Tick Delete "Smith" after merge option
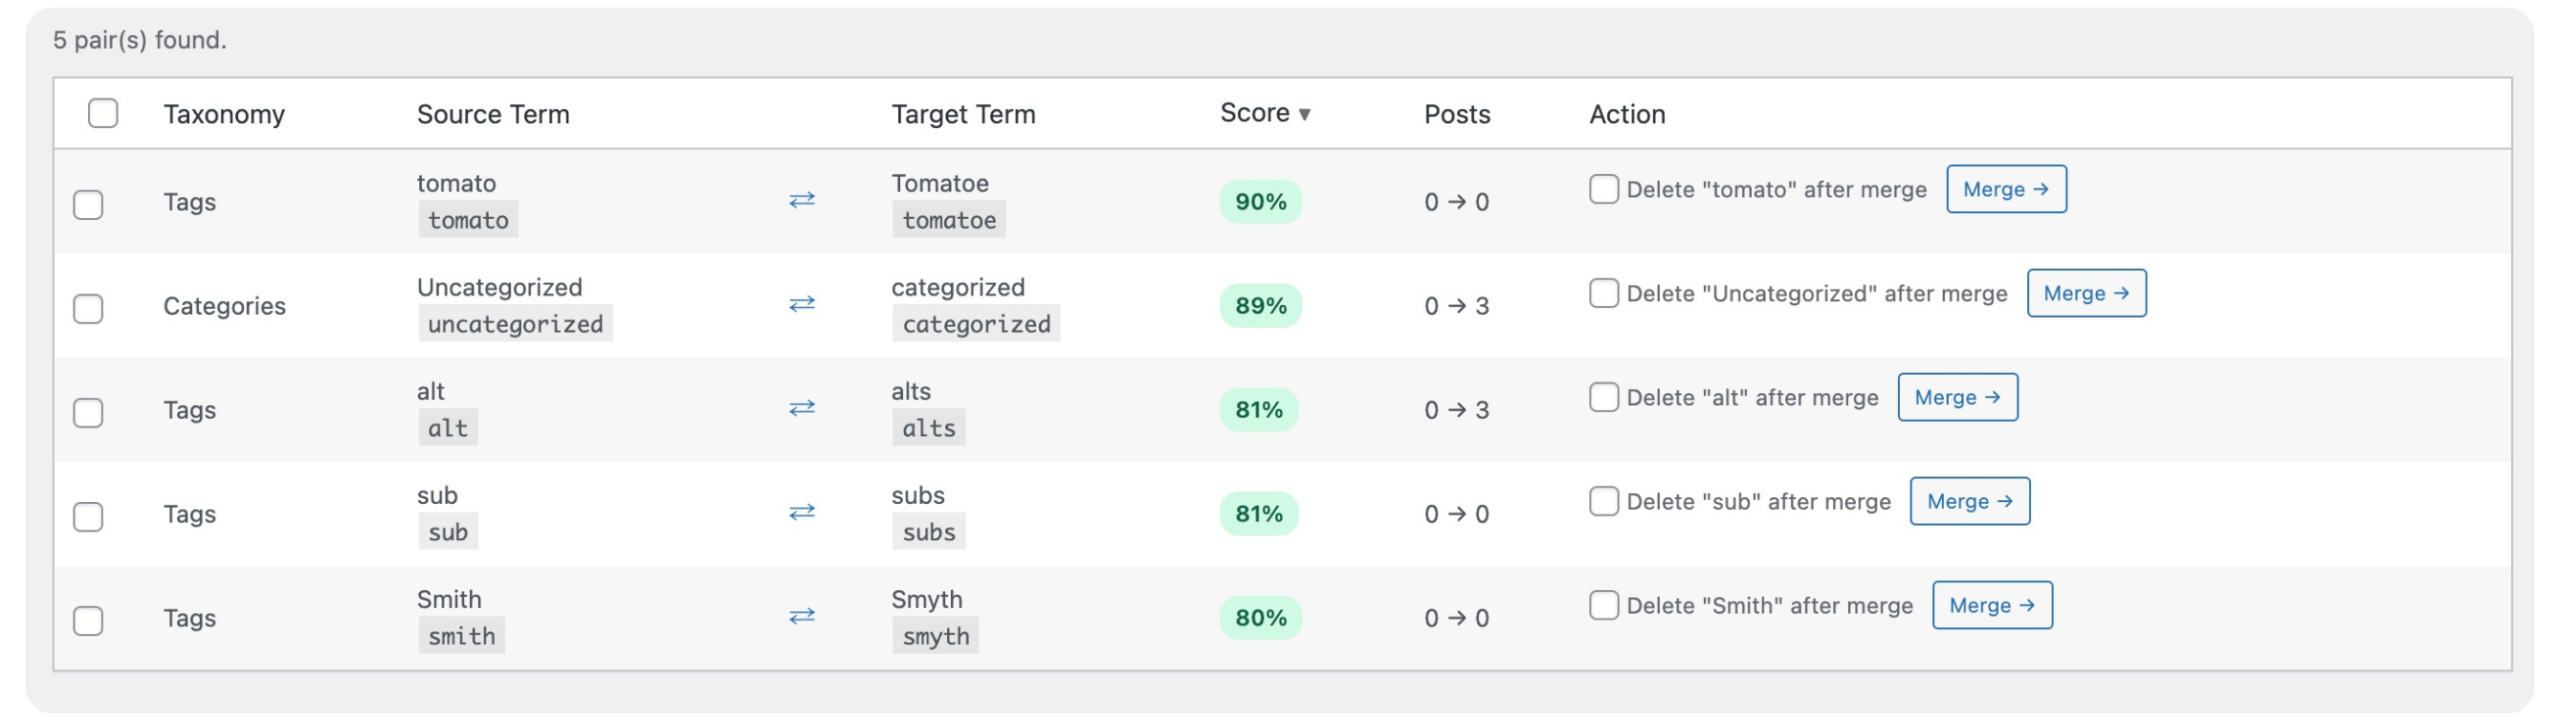This screenshot has height=721, width=2560. coord(1603,605)
